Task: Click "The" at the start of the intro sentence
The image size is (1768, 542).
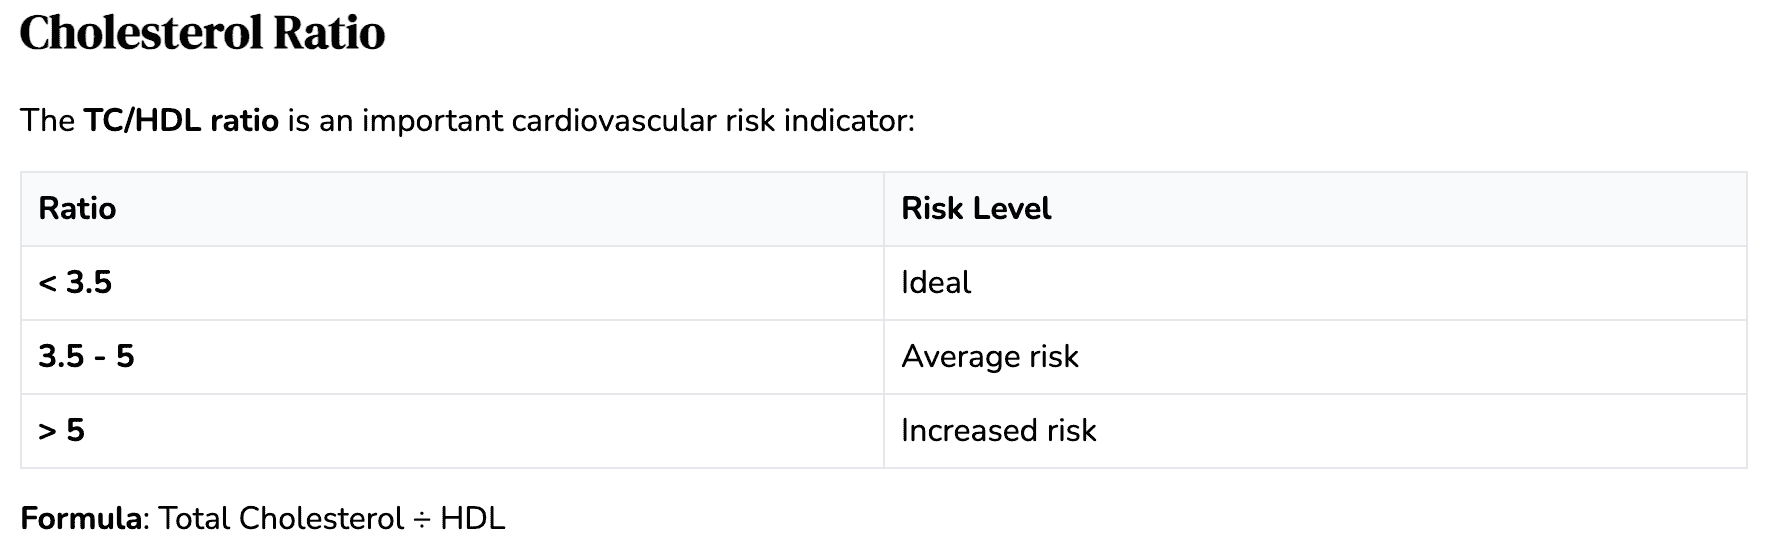Action: pos(47,121)
